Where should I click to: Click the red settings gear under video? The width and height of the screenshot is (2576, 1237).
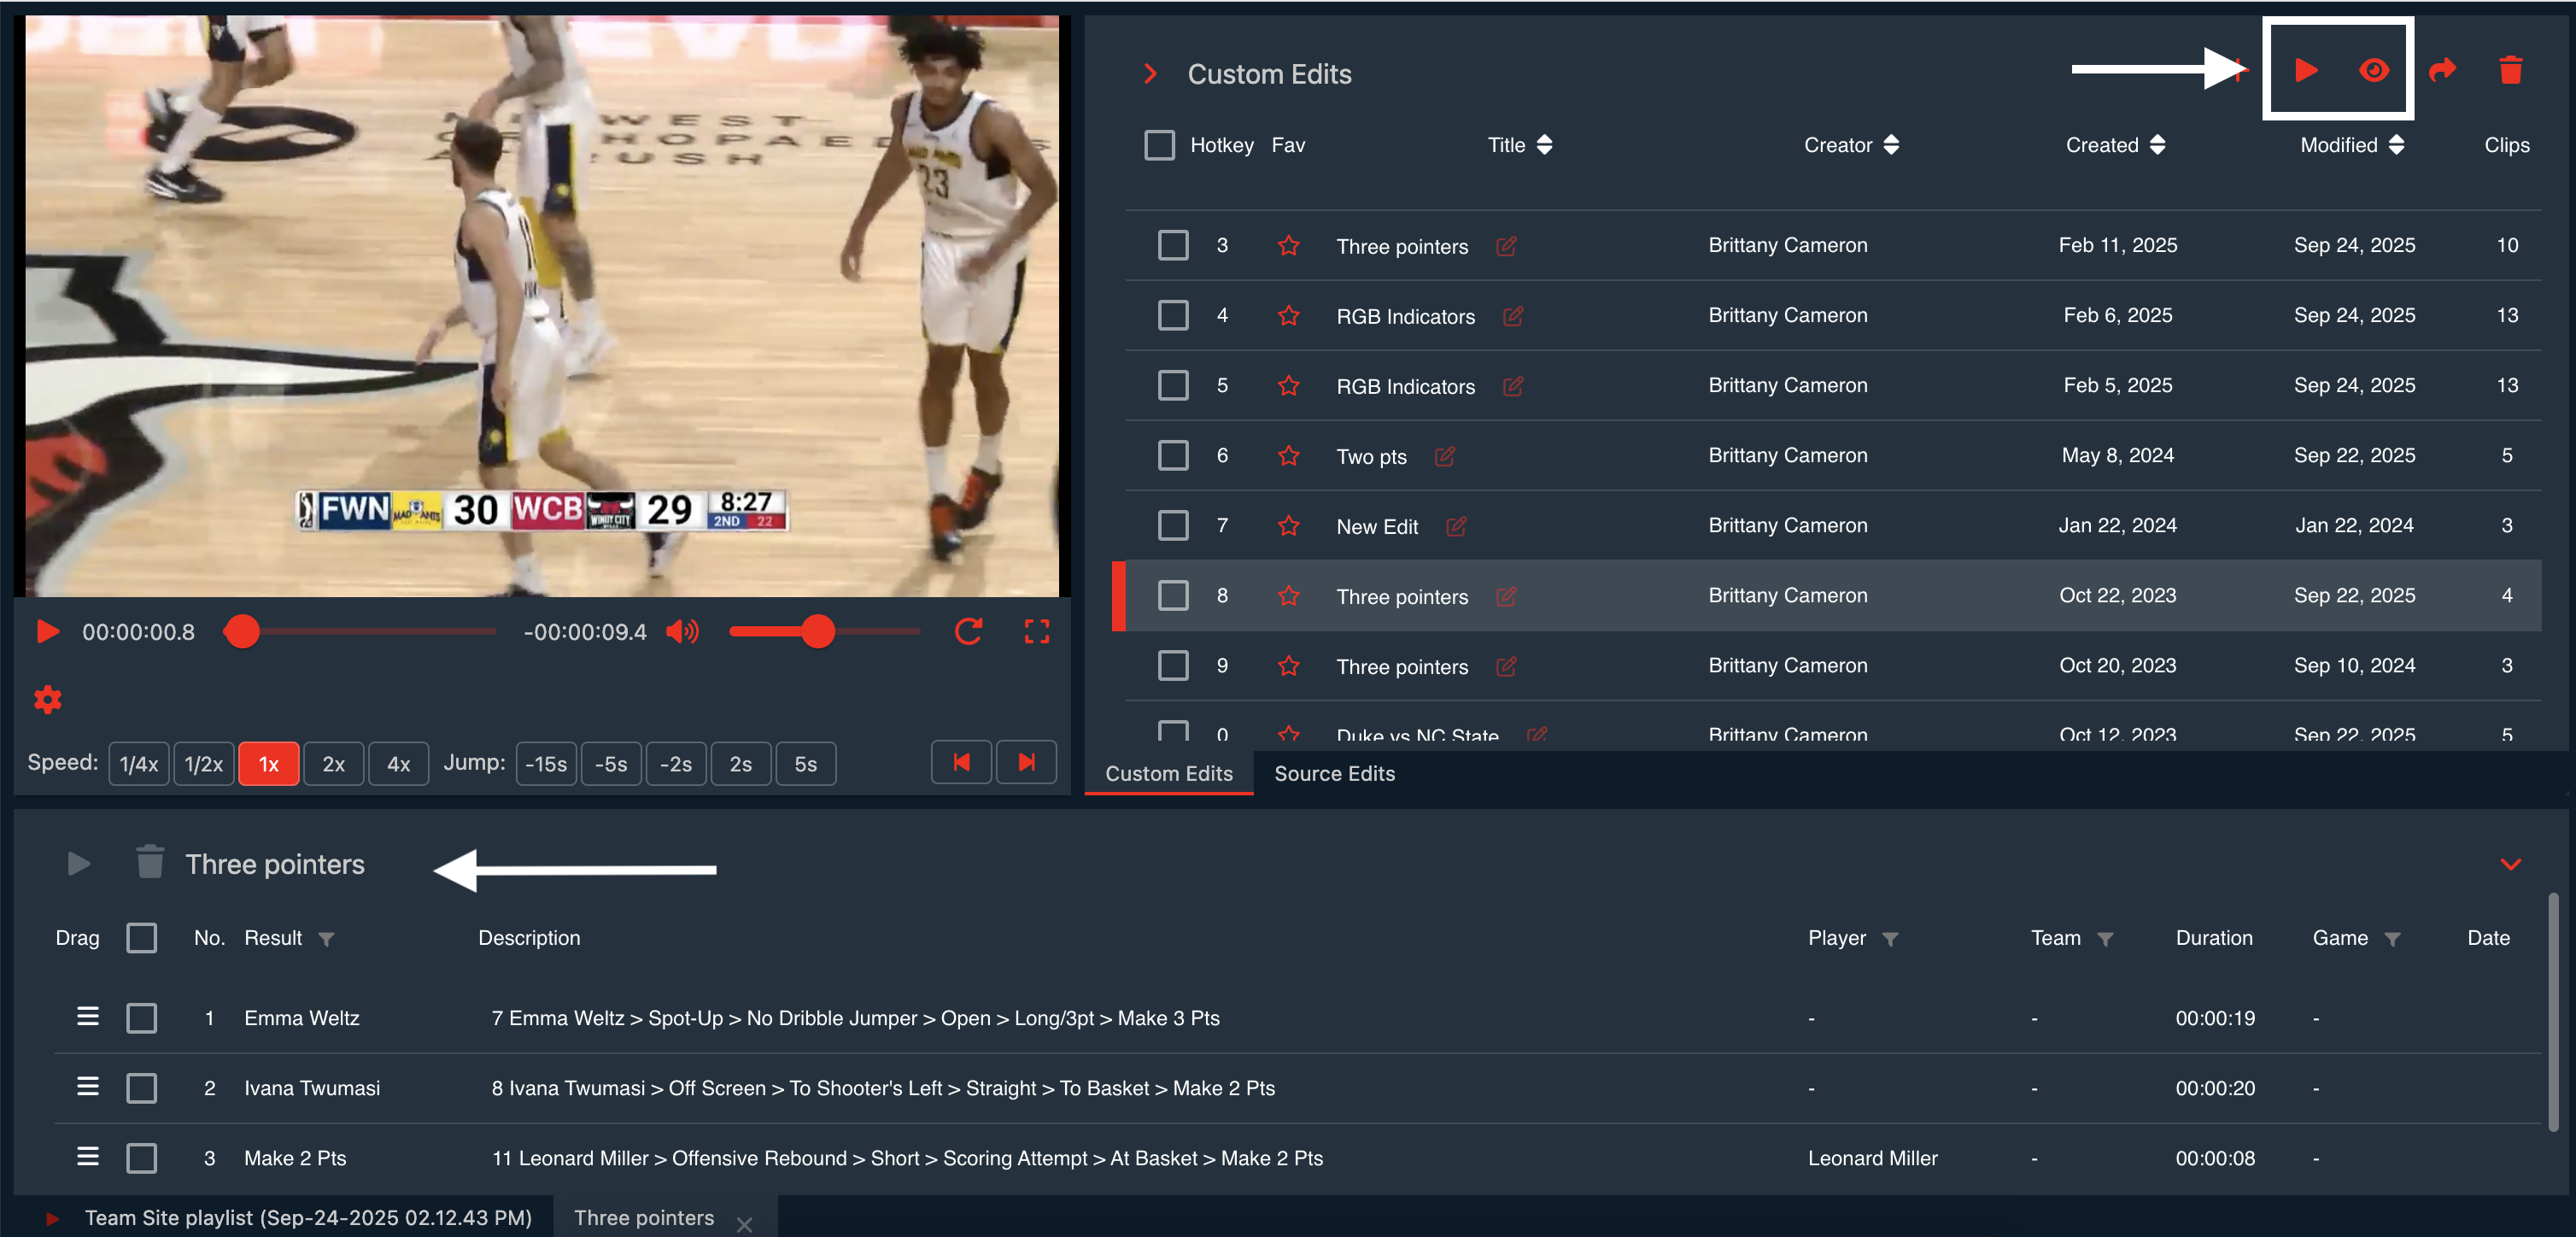(47, 699)
